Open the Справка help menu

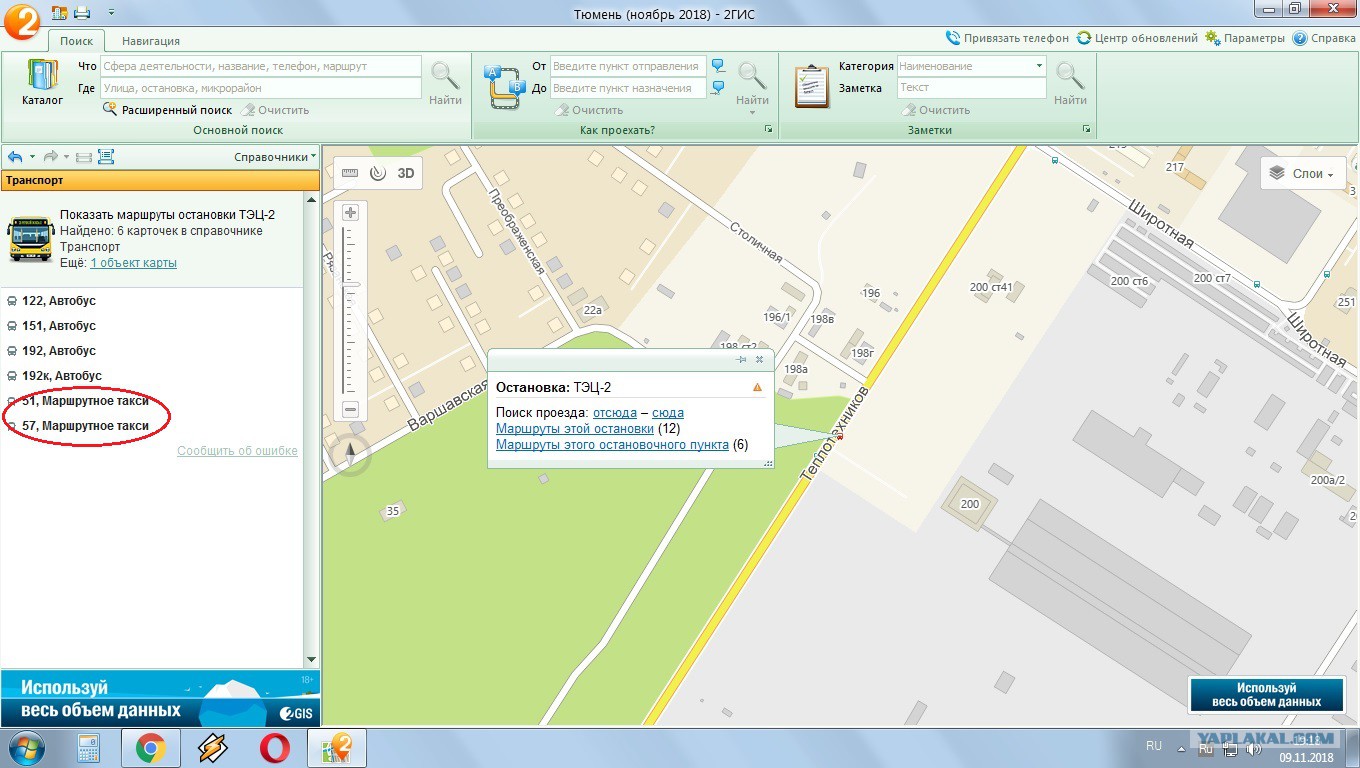(x=1324, y=38)
